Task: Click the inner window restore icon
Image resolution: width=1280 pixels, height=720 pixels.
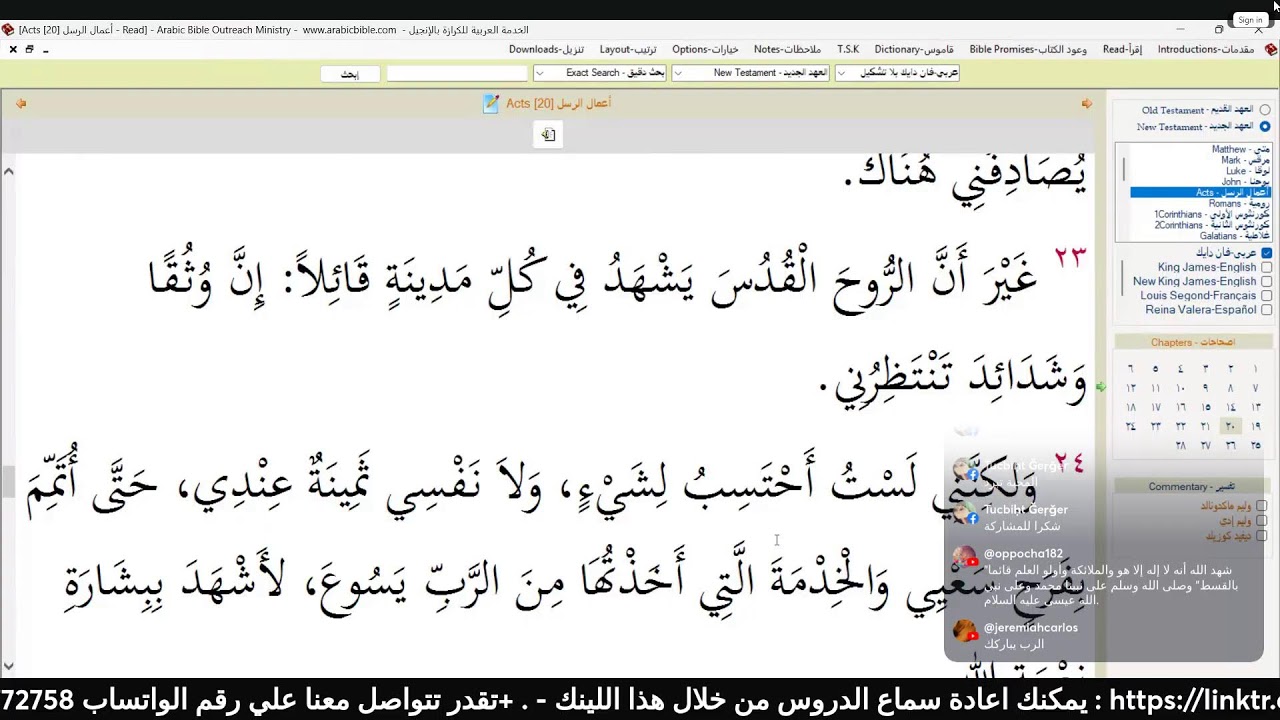Action: [x=29, y=49]
